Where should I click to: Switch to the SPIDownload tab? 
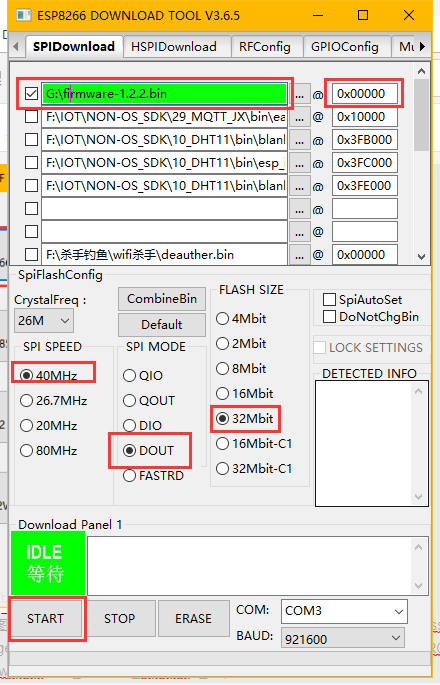[x=73, y=46]
